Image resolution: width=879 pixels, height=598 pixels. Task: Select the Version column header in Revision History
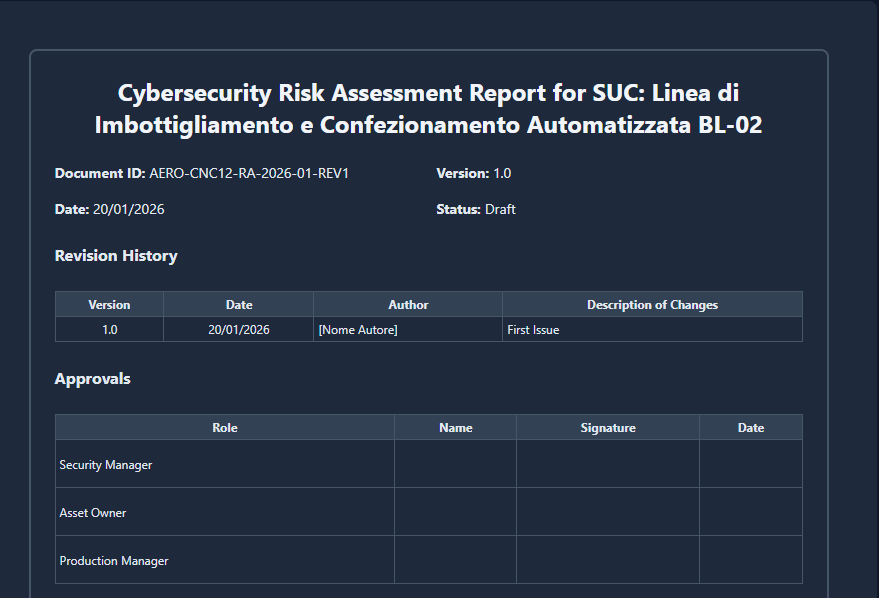tap(109, 305)
